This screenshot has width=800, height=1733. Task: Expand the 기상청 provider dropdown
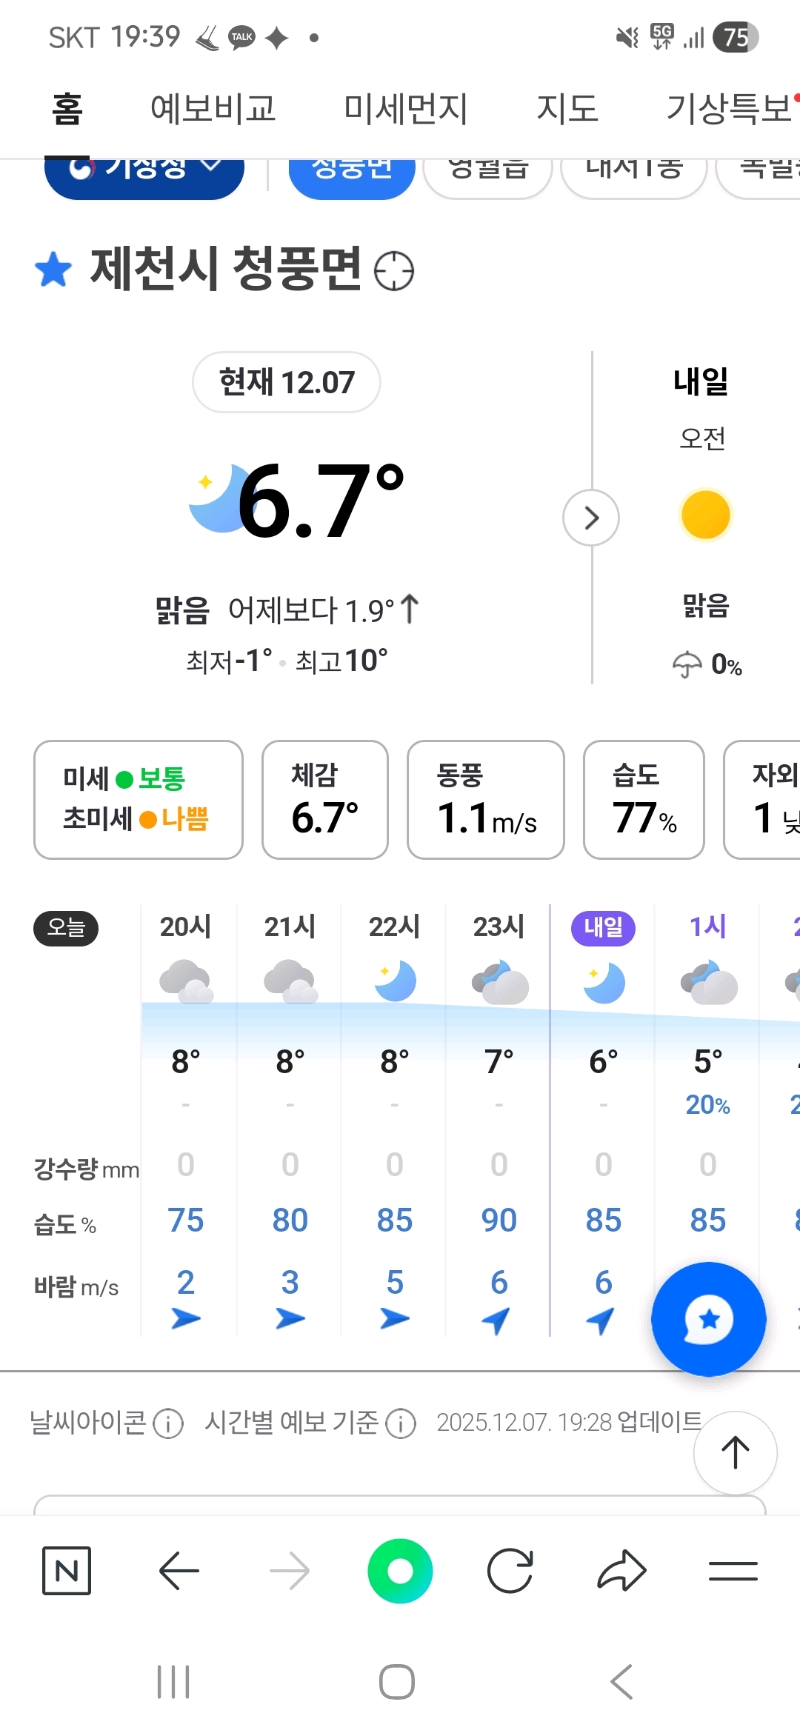145,171
